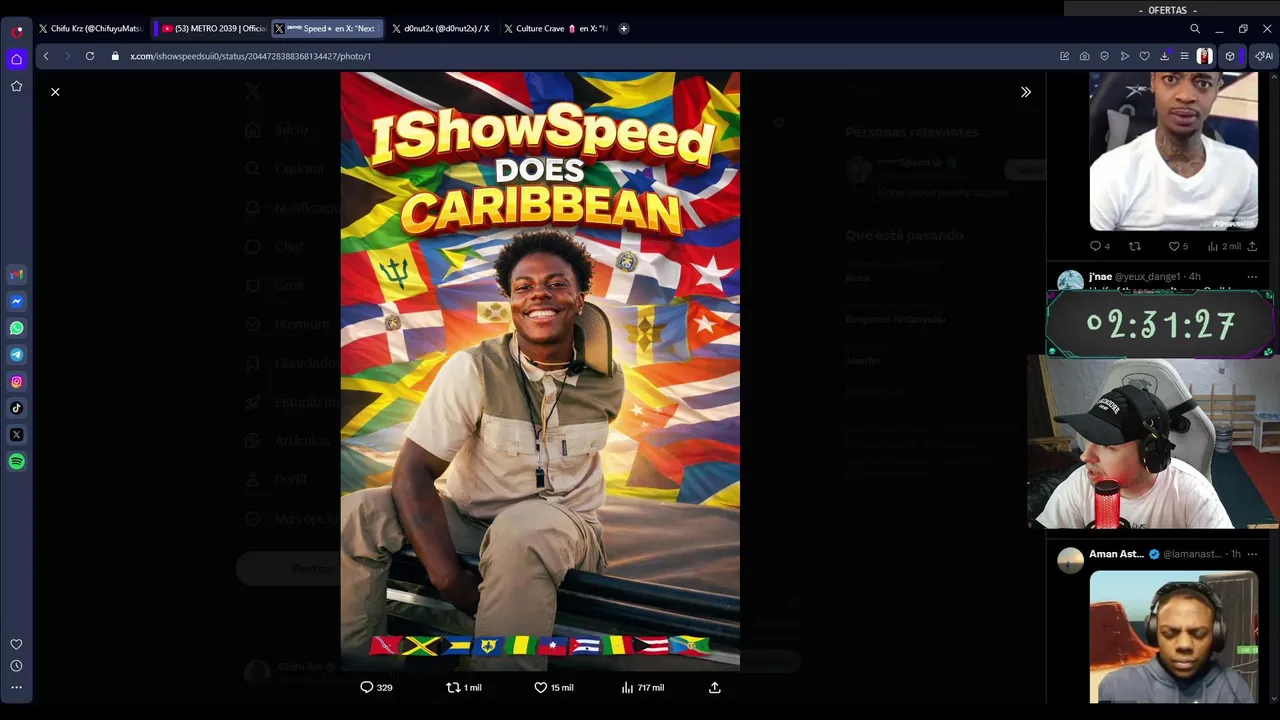
Task: Reply on top tweet with 4 comments
Action: [x=1100, y=246]
